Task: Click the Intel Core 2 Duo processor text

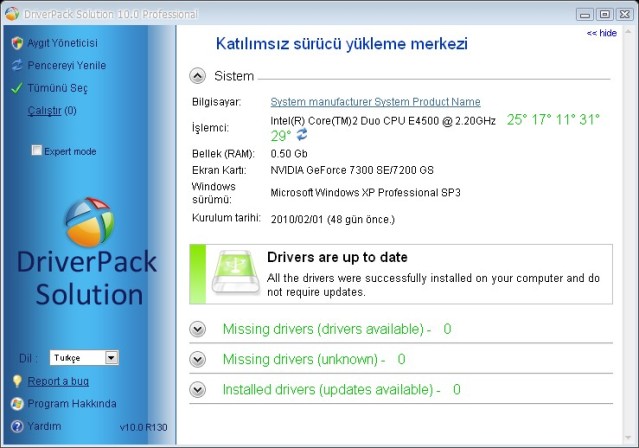Action: click(383, 121)
